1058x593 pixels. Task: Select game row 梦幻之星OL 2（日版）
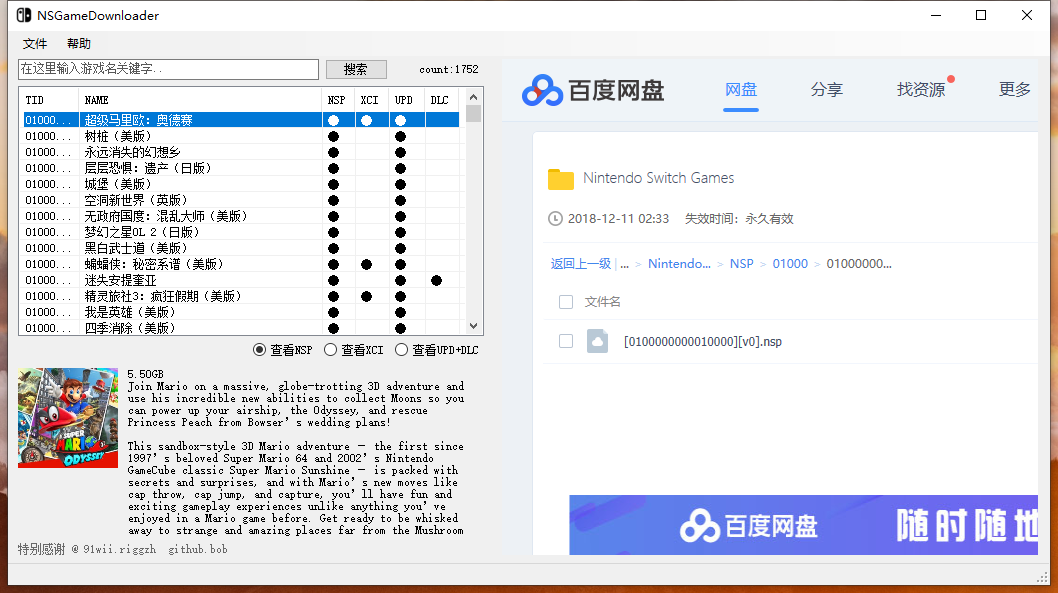(241, 232)
